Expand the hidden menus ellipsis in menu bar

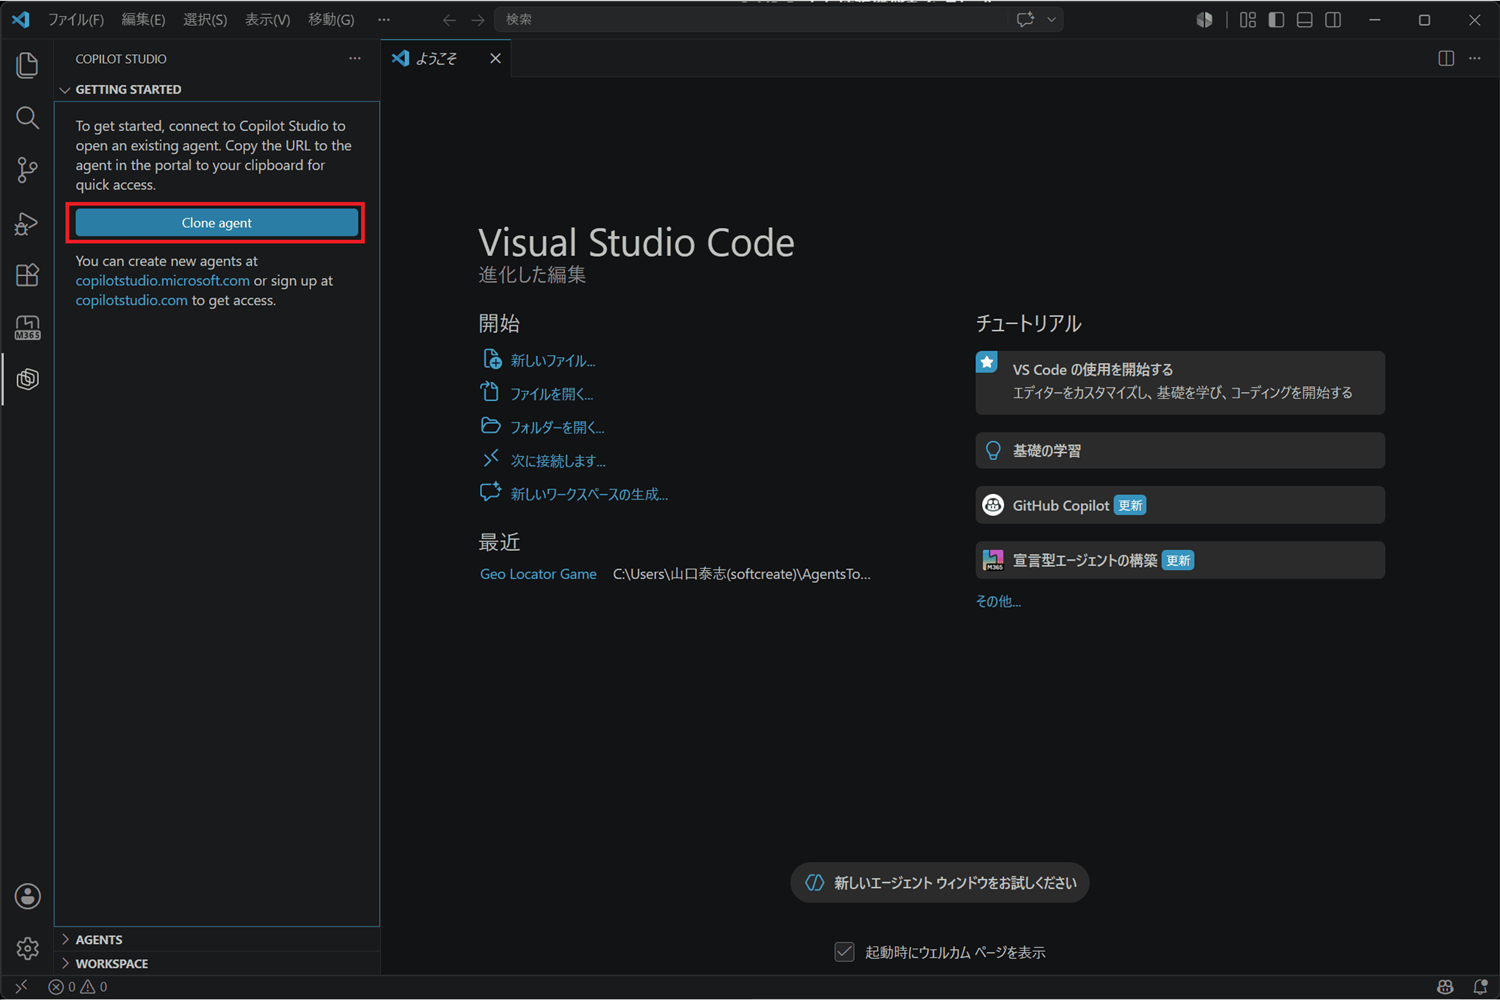coord(384,20)
